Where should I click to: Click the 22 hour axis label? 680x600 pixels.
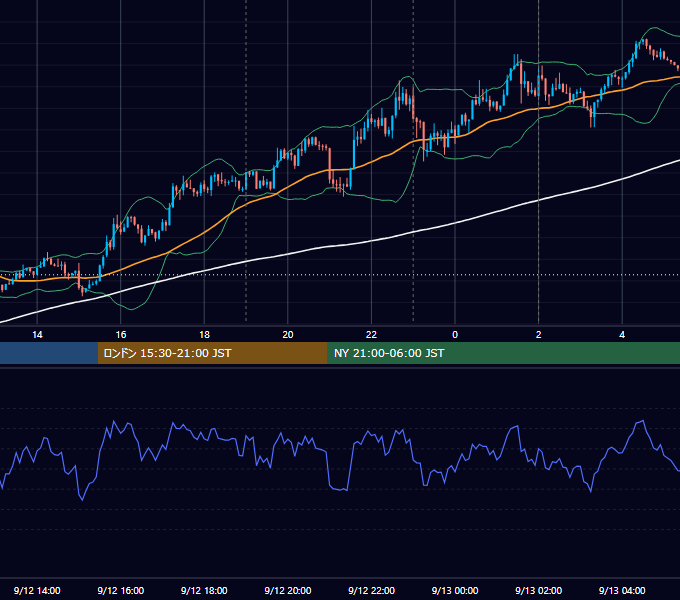[371, 335]
